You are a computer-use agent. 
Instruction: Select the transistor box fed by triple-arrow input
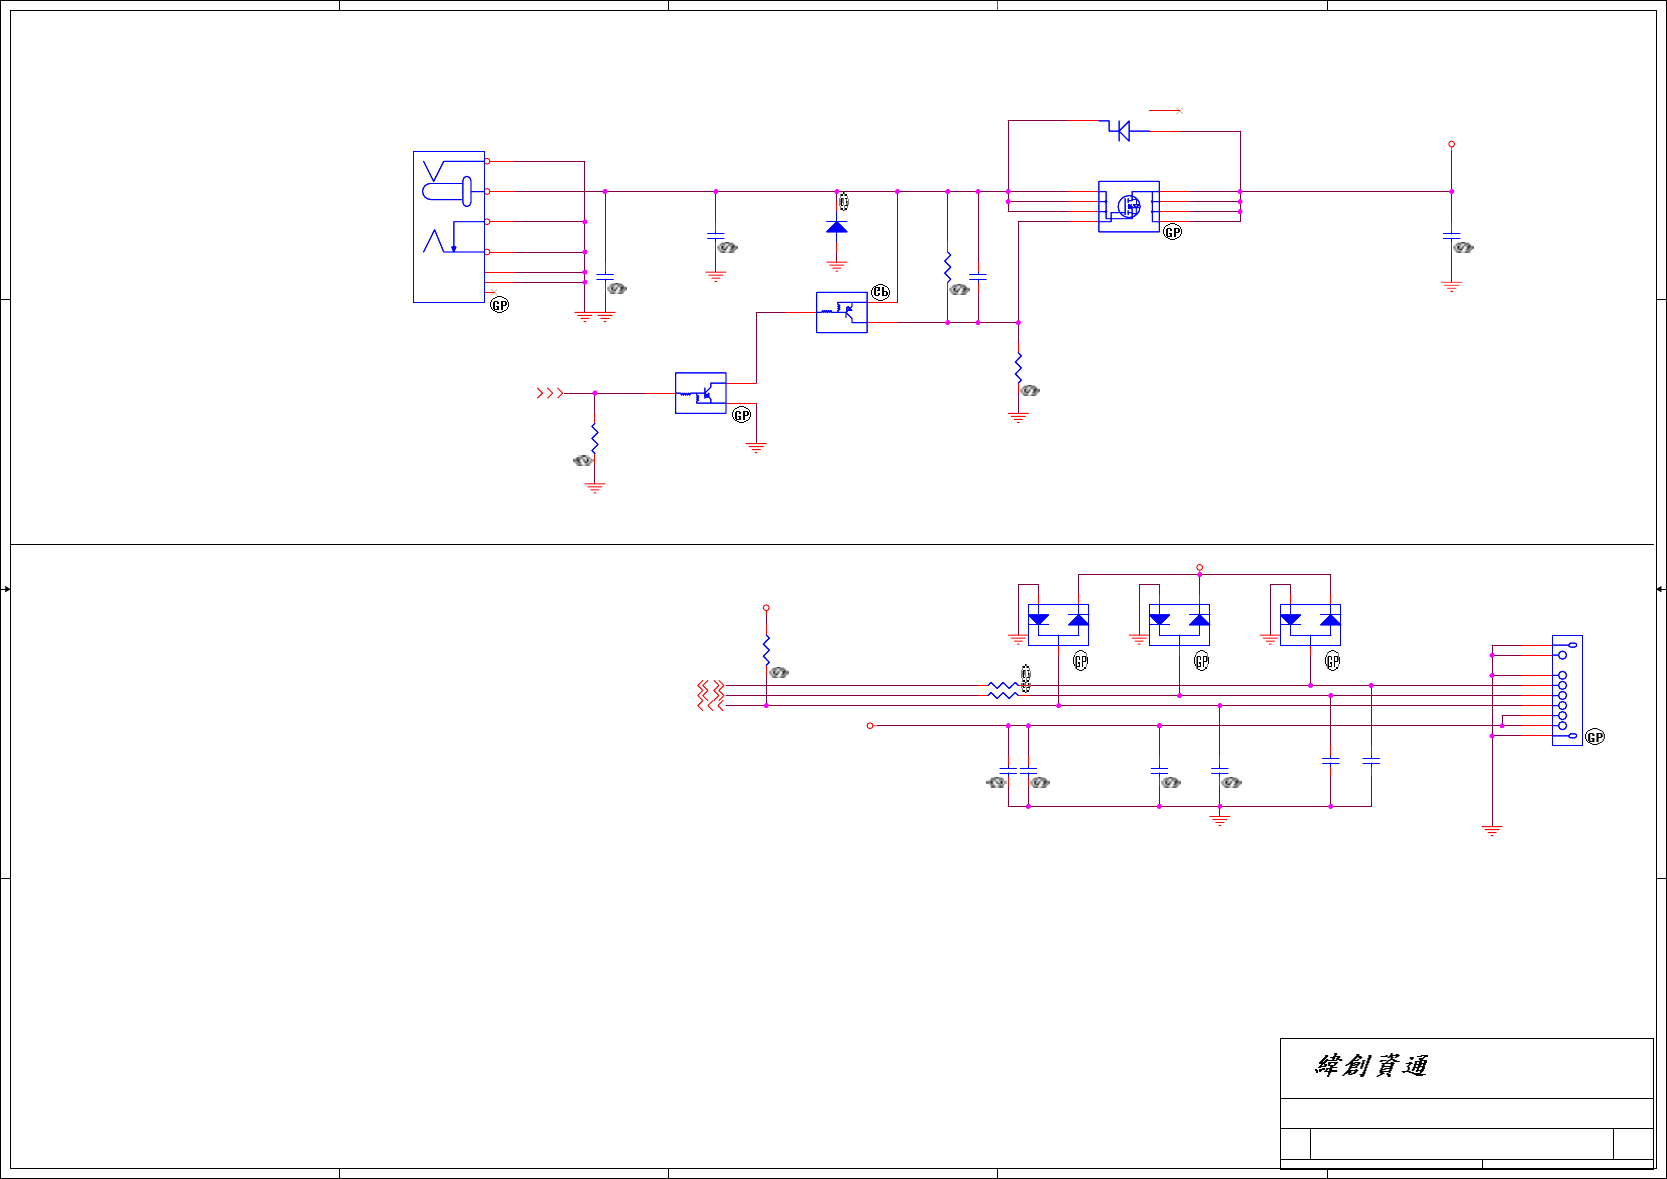pyautogui.click(x=701, y=393)
